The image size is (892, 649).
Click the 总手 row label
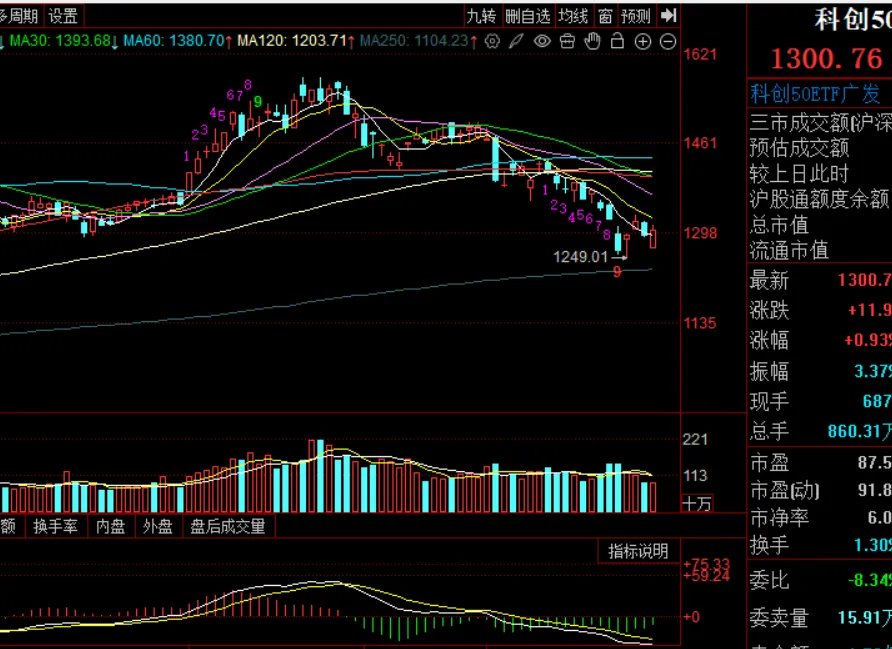pyautogui.click(x=770, y=431)
